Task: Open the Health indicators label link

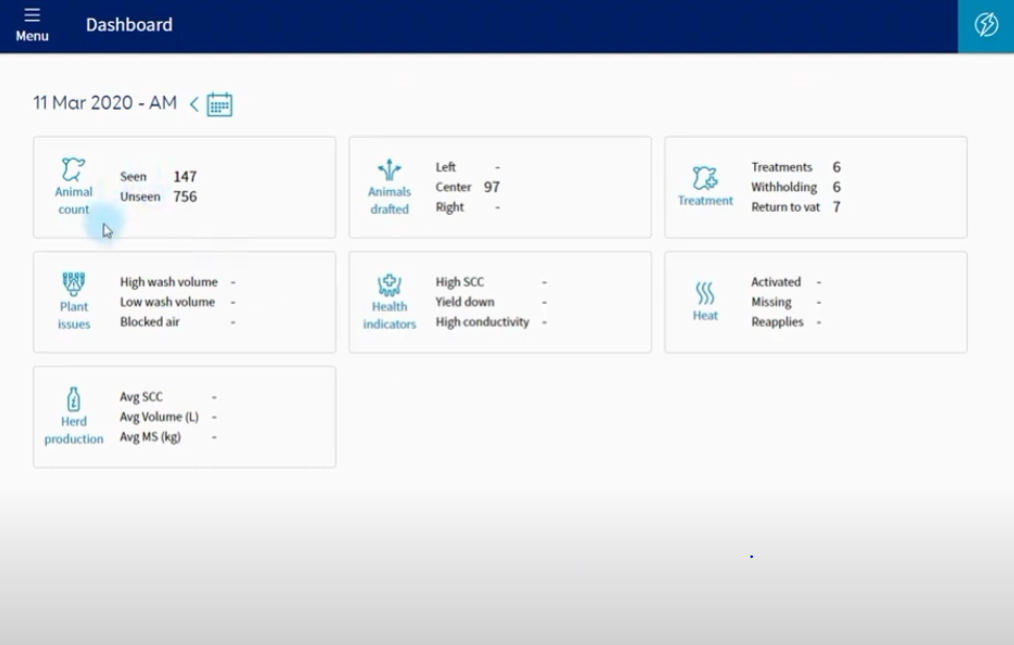Action: [x=389, y=315]
